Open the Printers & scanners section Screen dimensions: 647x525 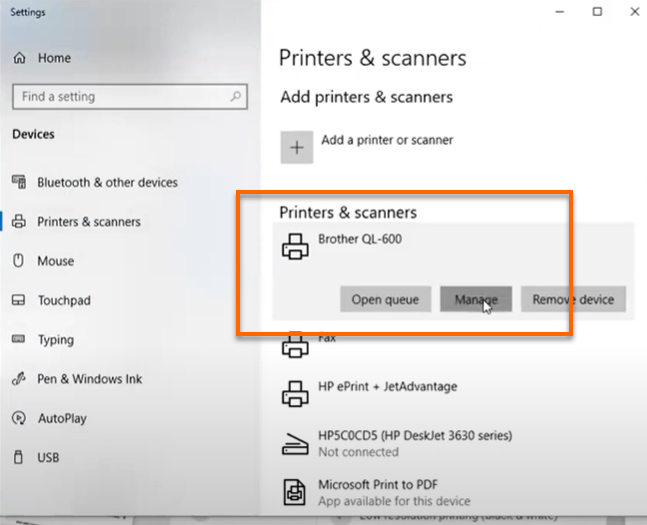tap(88, 222)
